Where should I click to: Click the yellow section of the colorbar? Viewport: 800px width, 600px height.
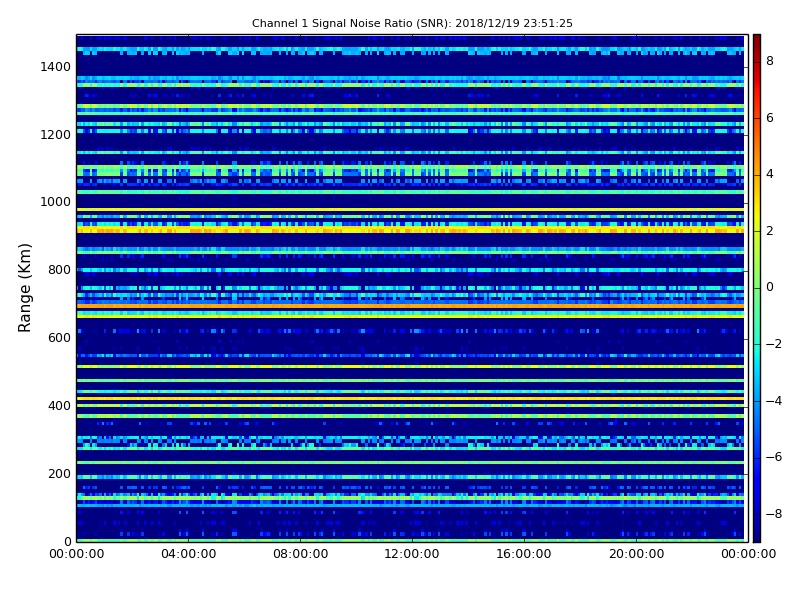point(757,207)
